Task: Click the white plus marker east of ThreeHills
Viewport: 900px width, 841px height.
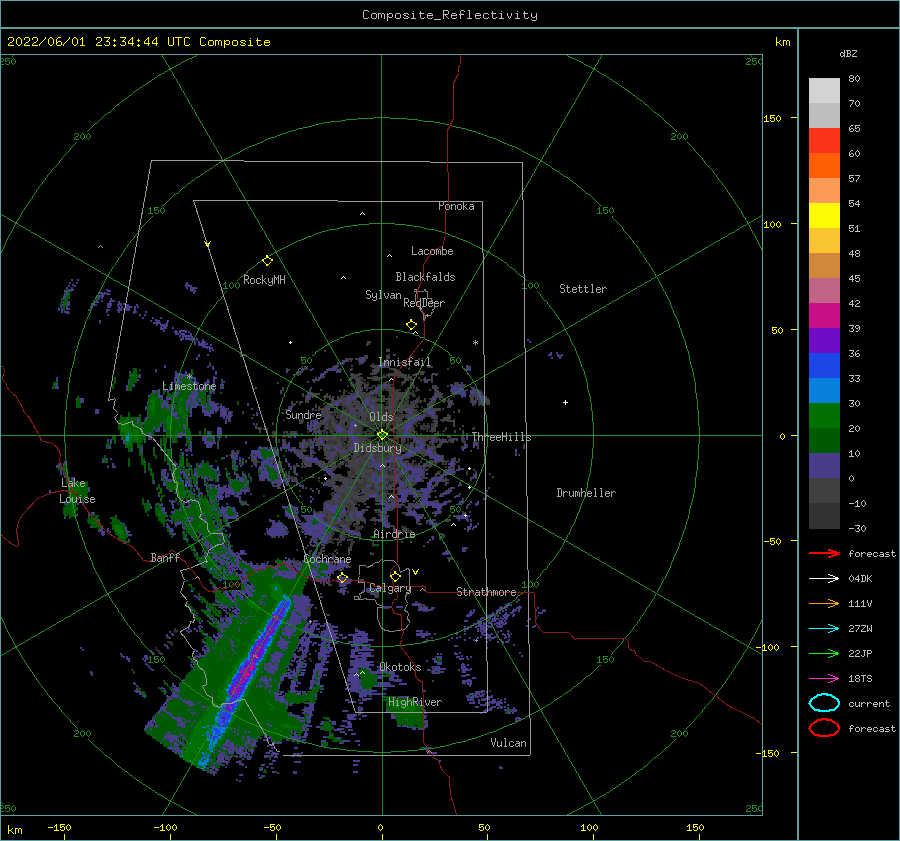Action: tap(565, 402)
